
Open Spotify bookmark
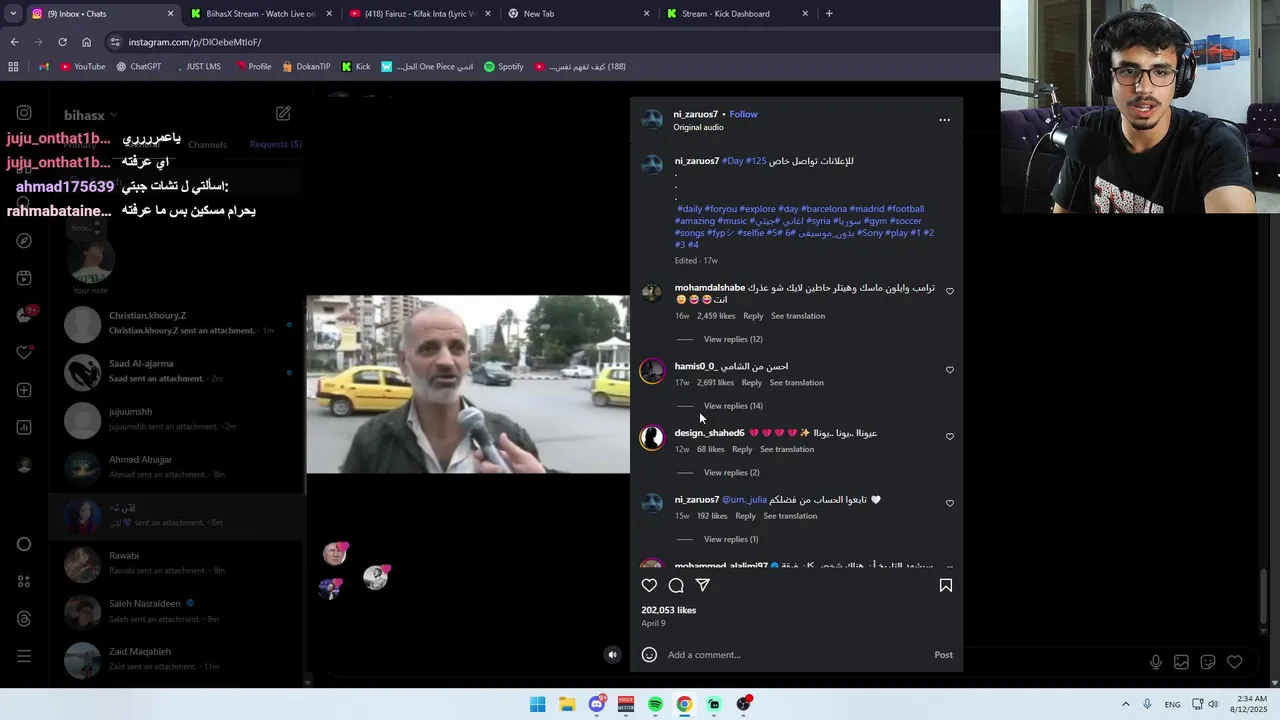[x=503, y=67]
